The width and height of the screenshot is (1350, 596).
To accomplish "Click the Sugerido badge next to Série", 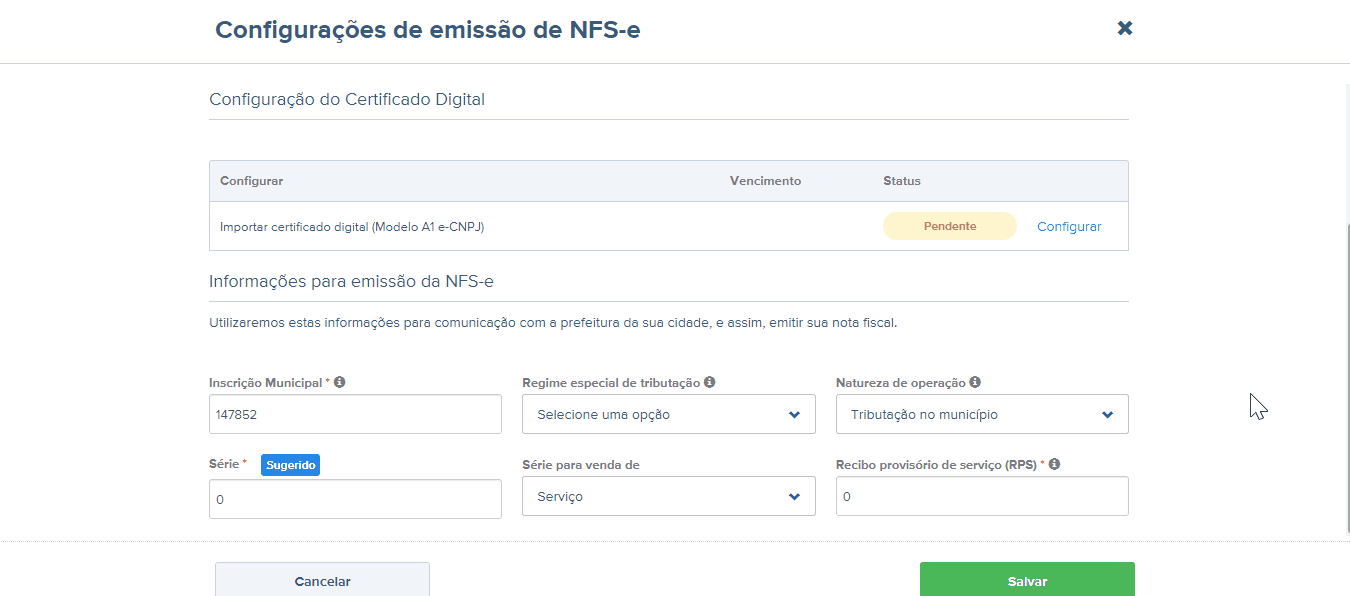I will pyautogui.click(x=291, y=465).
